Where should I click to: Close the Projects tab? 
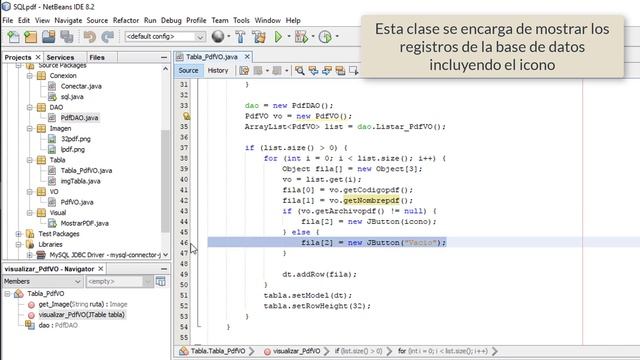point(38,57)
